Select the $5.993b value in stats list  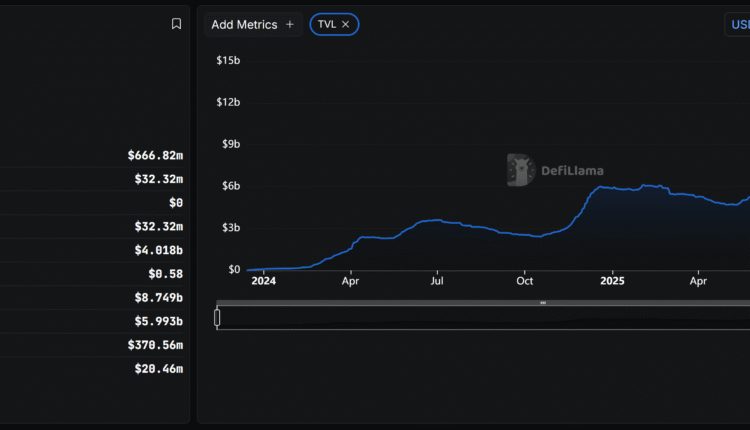159,321
